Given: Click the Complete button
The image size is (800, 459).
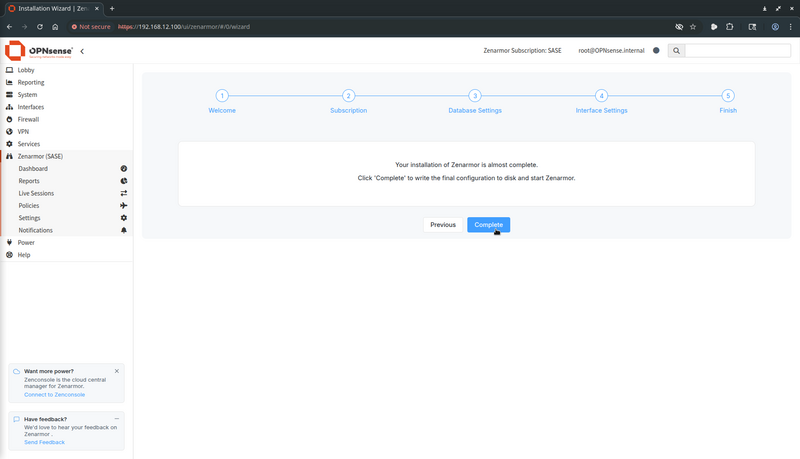Looking at the screenshot, I should 488,225.
